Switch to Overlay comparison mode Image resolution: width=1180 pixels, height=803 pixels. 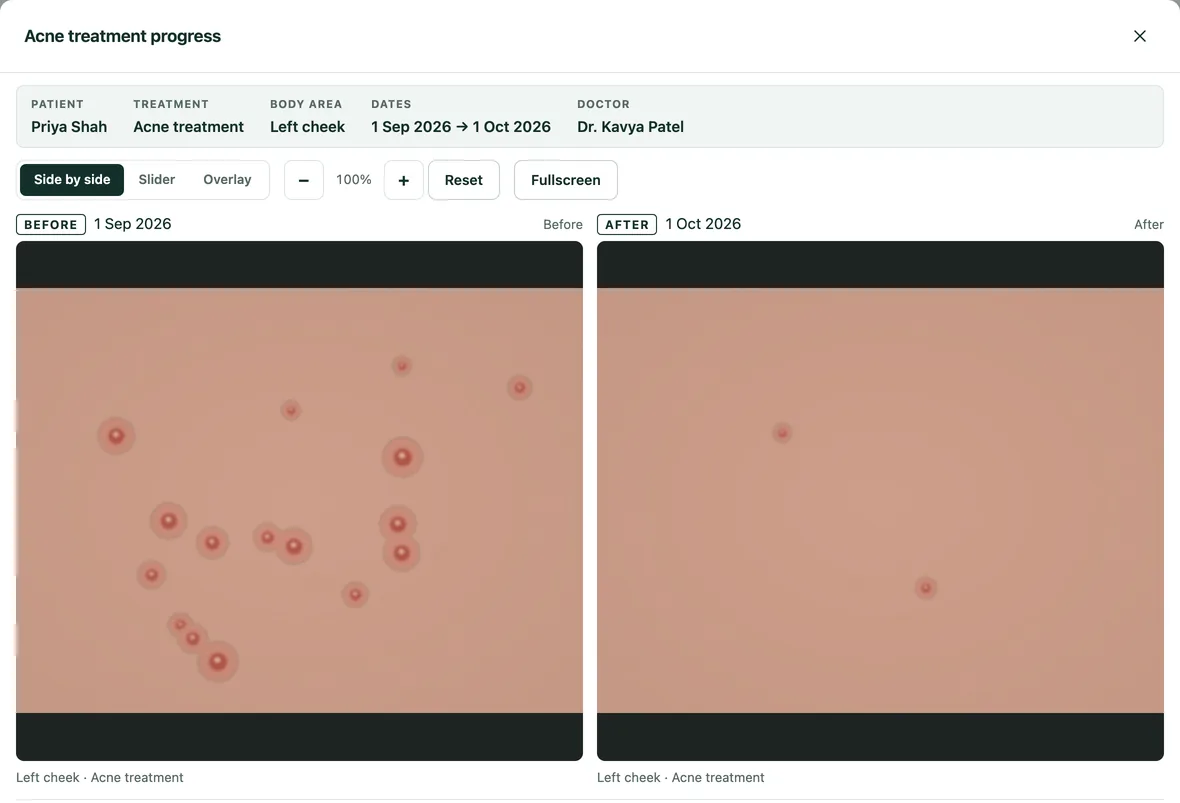pyautogui.click(x=227, y=180)
